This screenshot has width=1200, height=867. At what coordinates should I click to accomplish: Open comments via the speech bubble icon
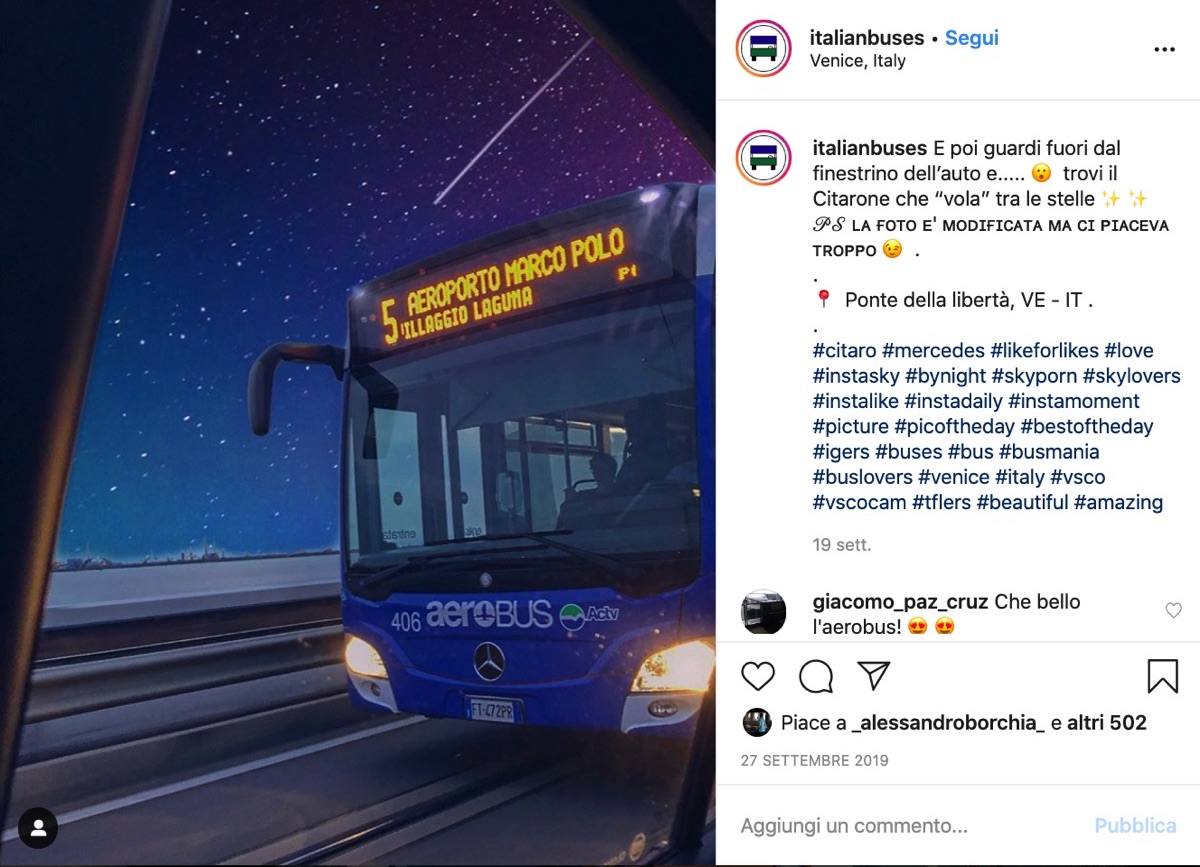point(816,677)
